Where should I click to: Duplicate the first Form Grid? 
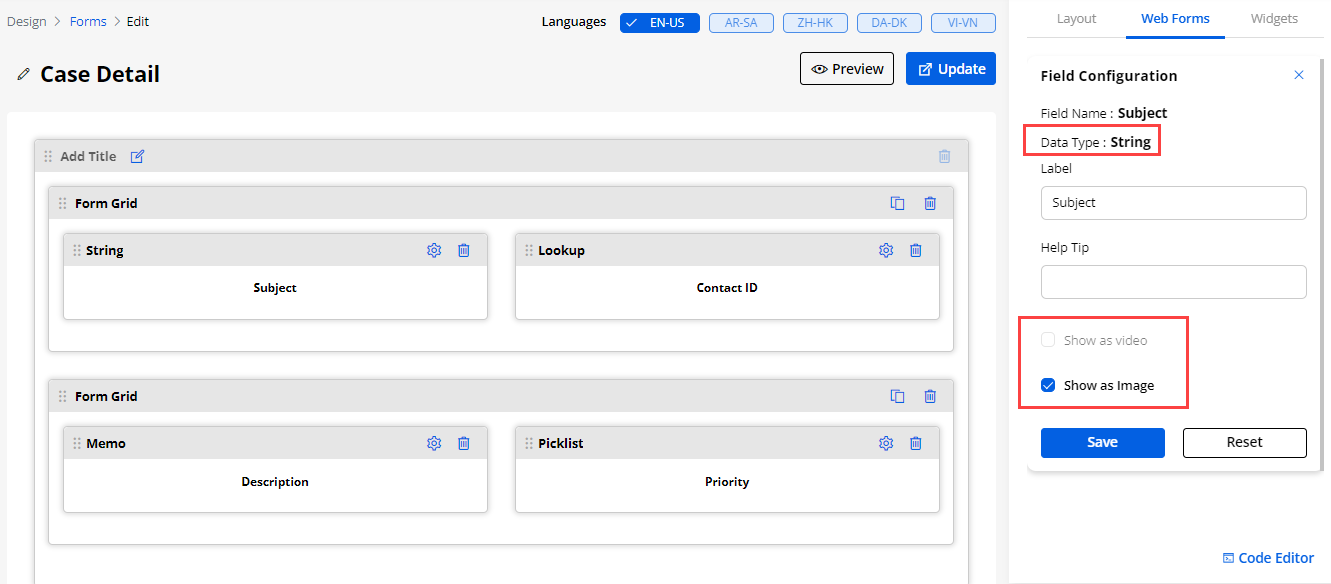tap(897, 203)
